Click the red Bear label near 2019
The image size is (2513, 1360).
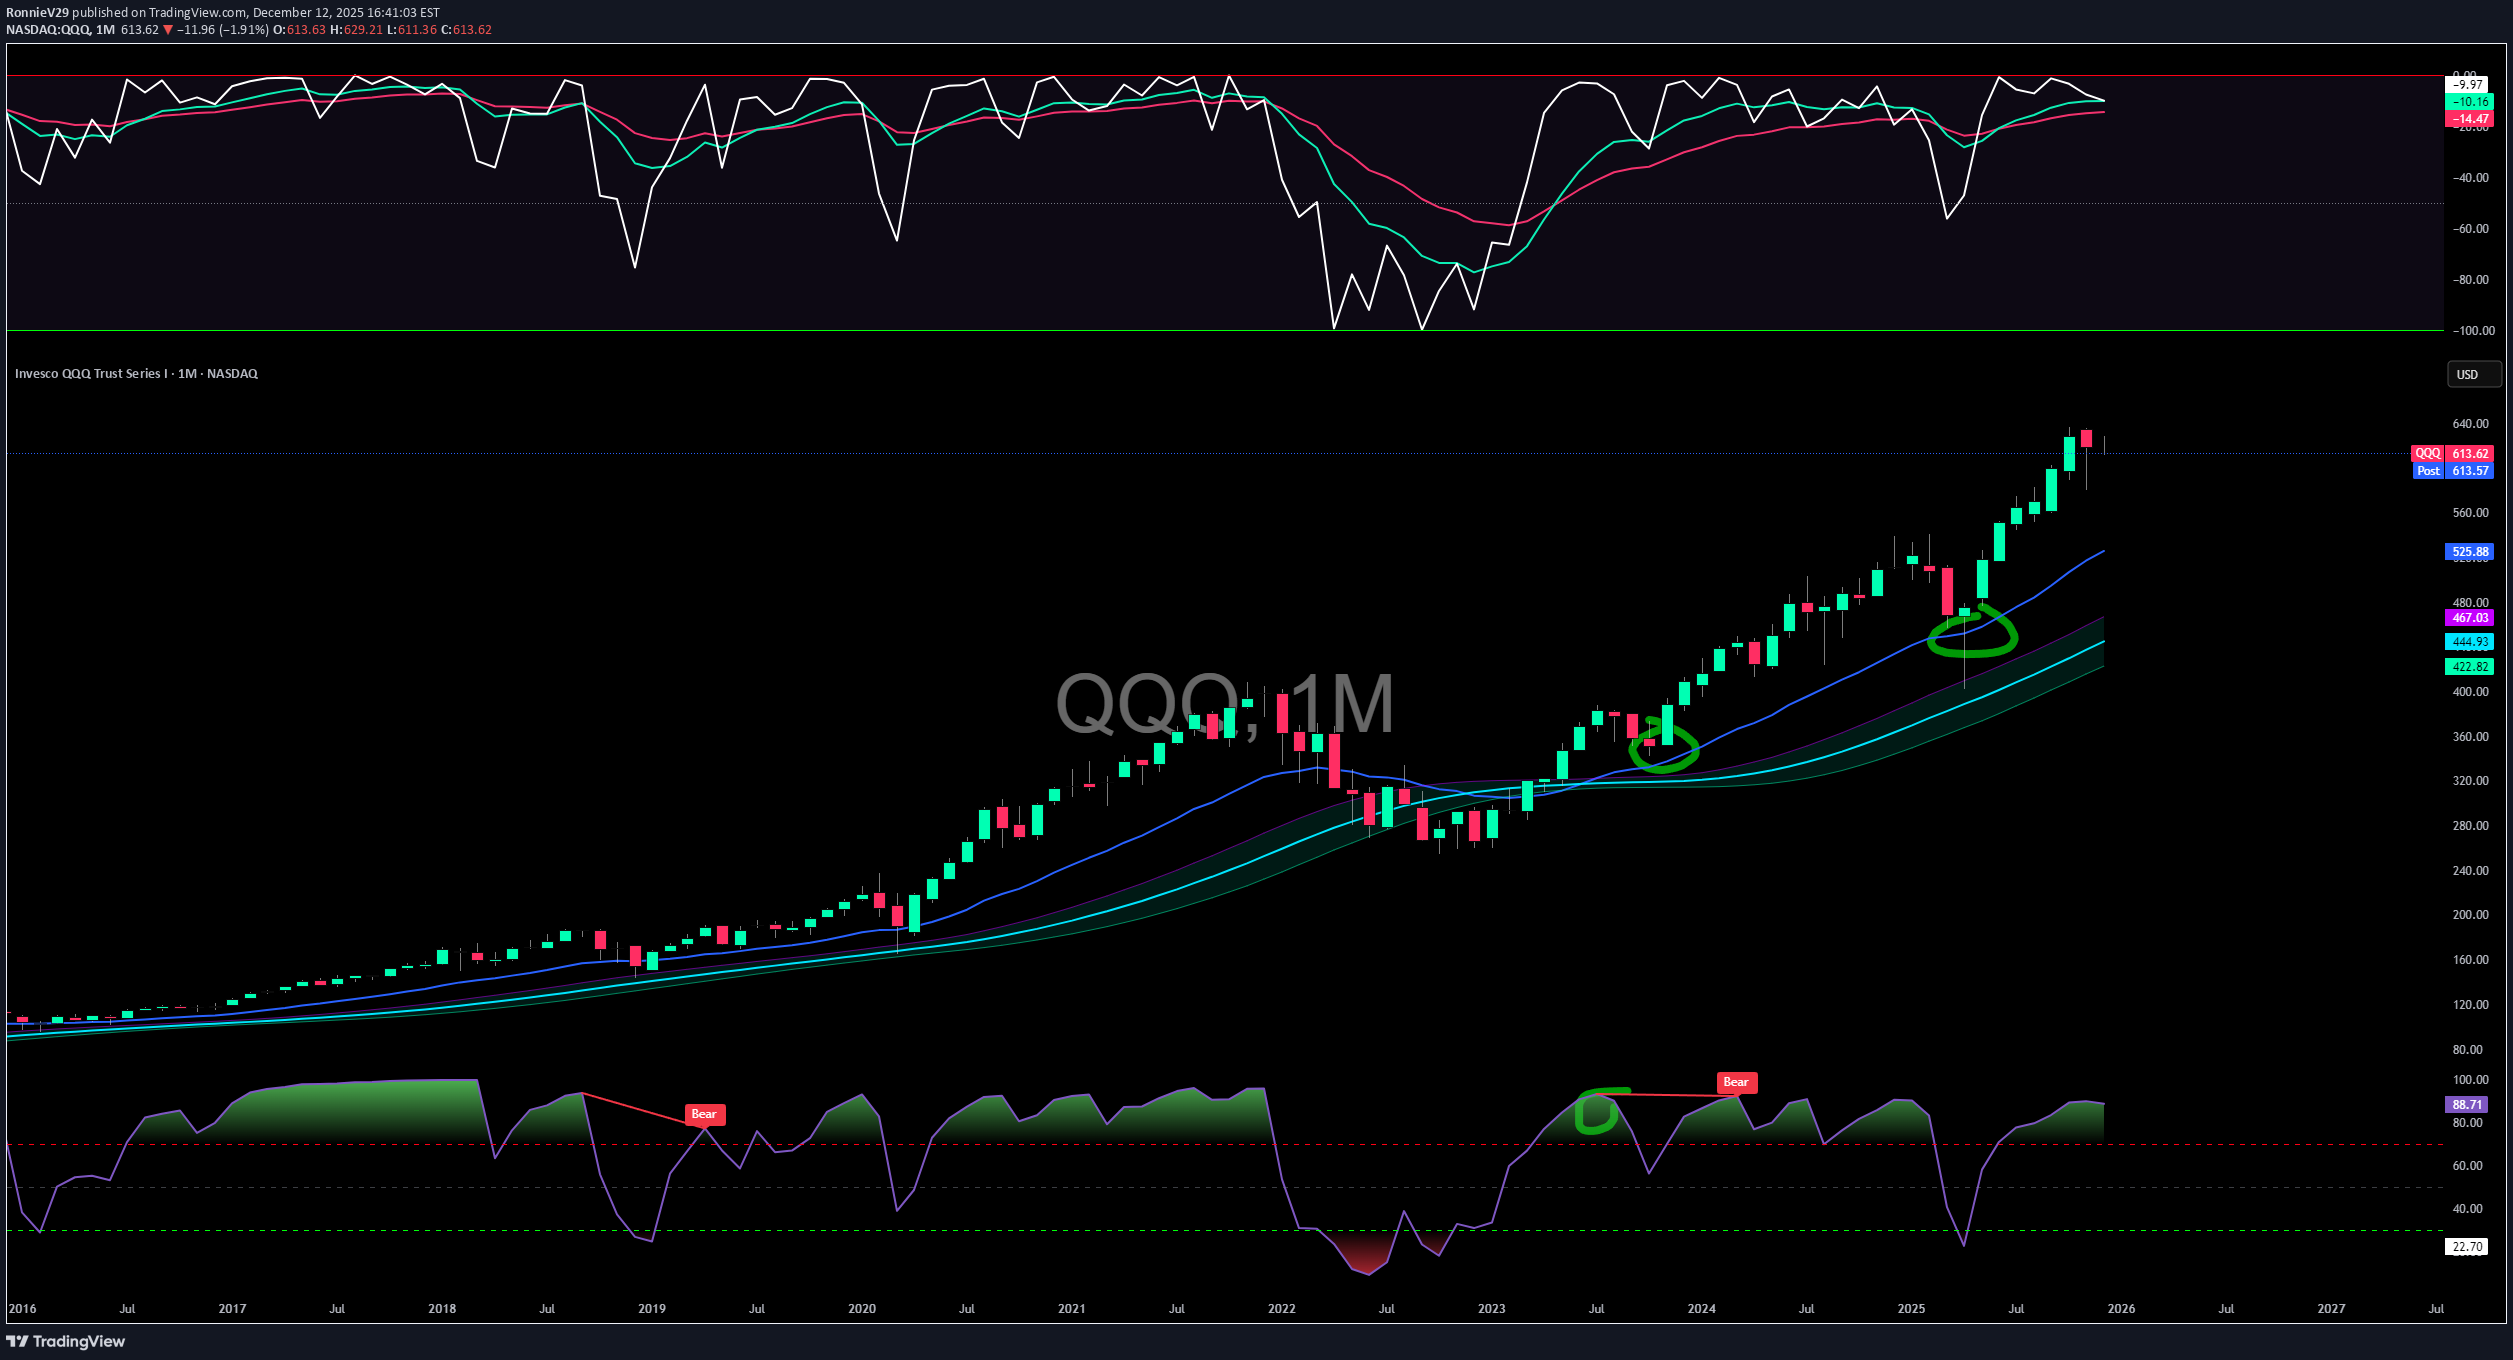click(x=704, y=1114)
